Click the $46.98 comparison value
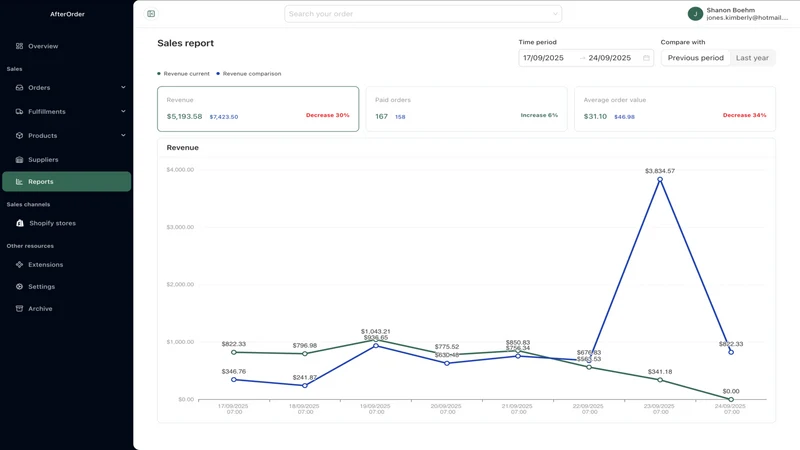The image size is (800, 450). 624,117
